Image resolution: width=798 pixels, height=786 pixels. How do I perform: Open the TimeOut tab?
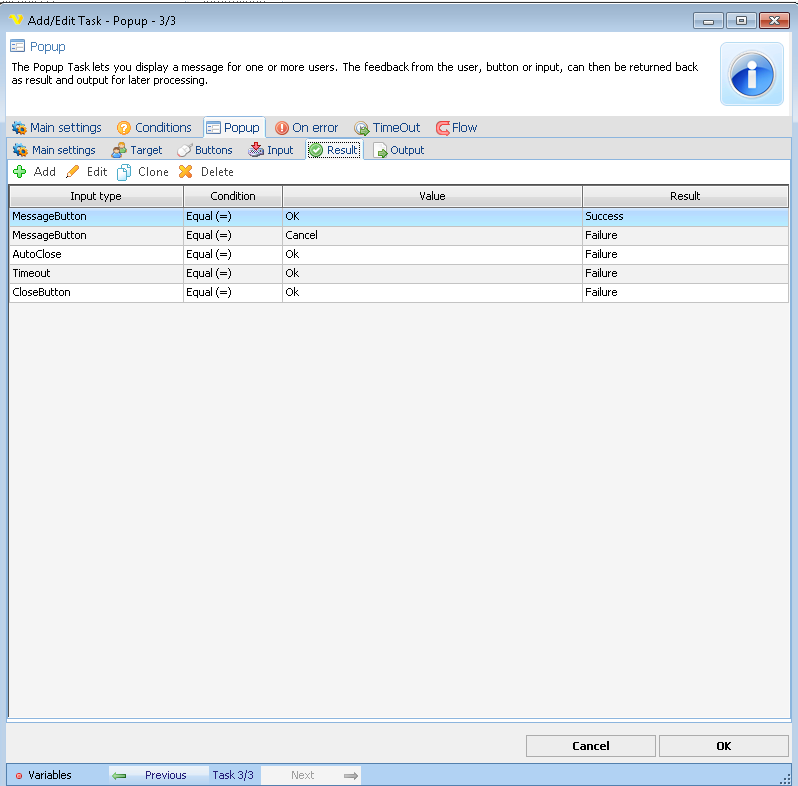click(387, 128)
